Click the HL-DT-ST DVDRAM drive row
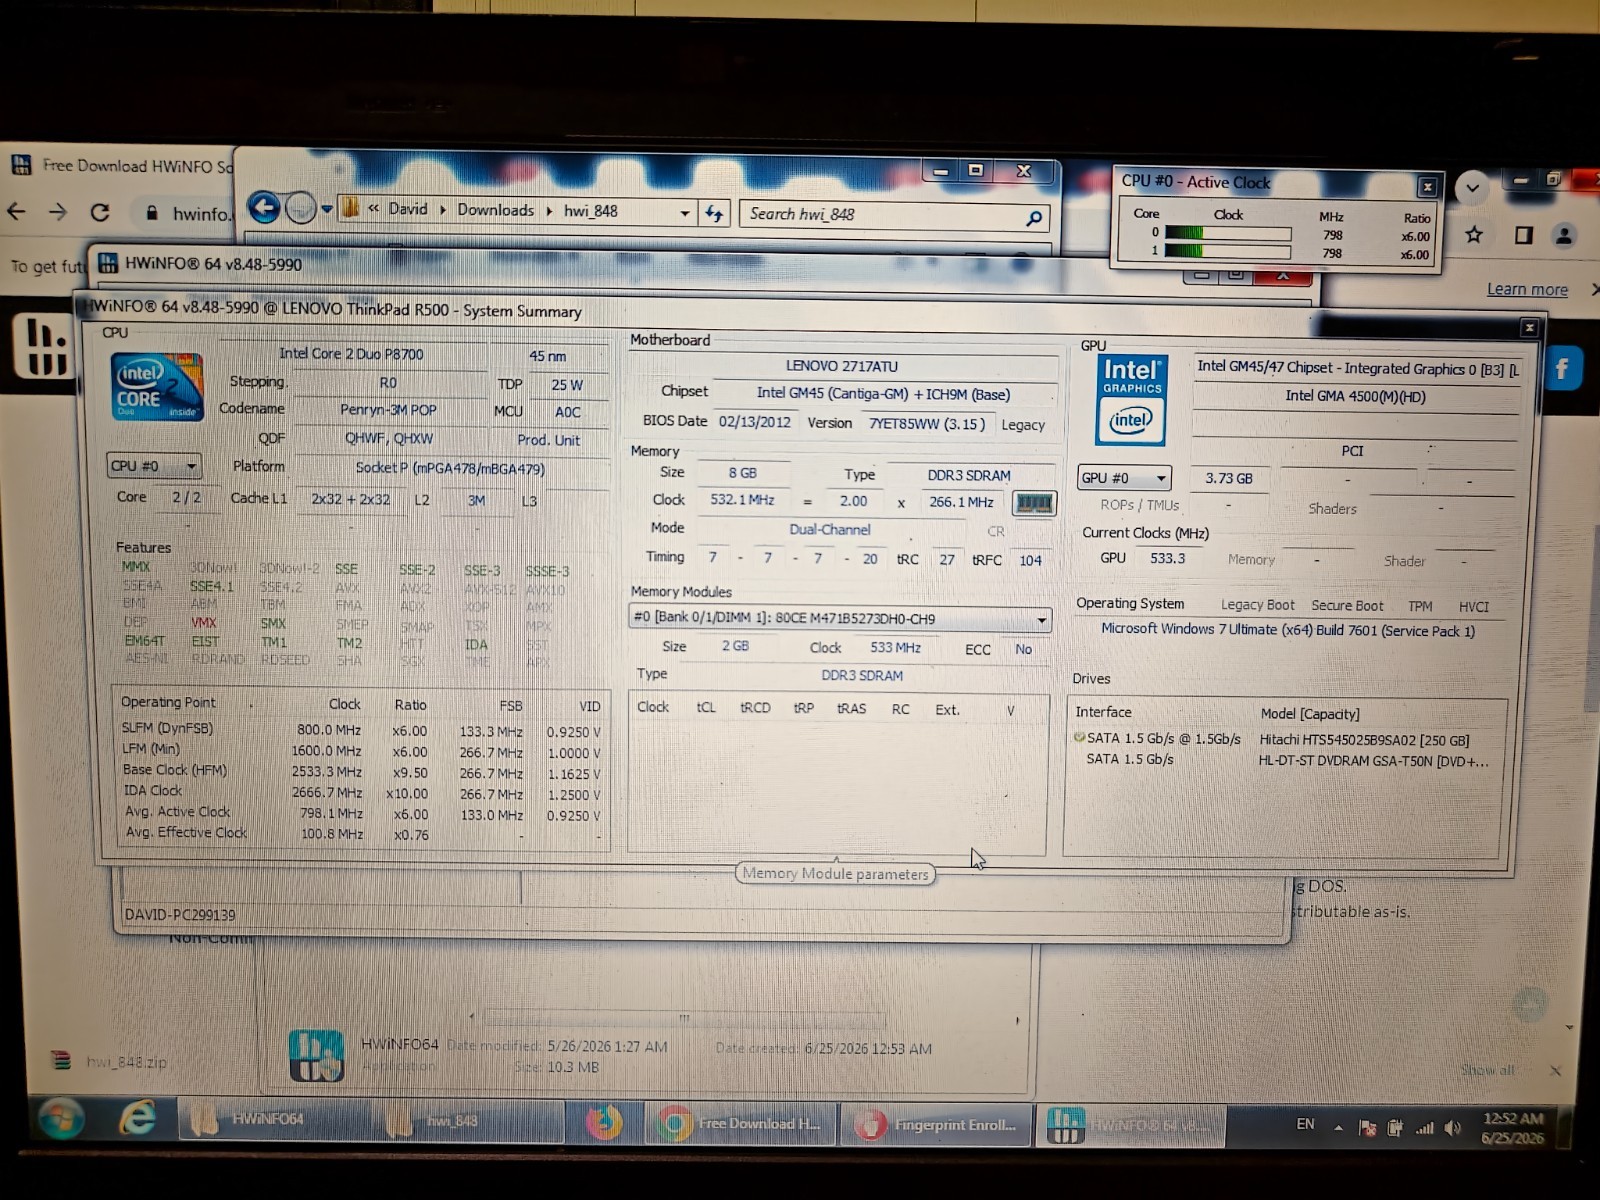The height and width of the screenshot is (1200, 1600). 1288,760
